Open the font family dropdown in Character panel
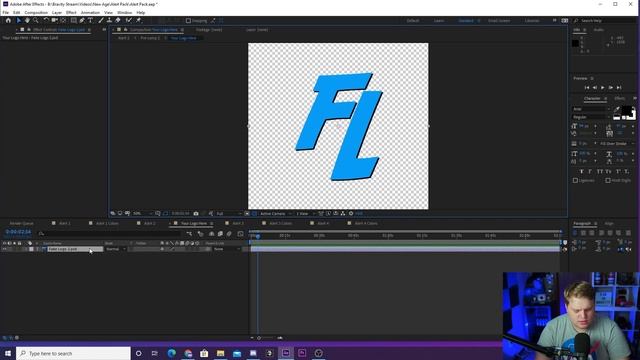The height and width of the screenshot is (360, 640). (591, 109)
